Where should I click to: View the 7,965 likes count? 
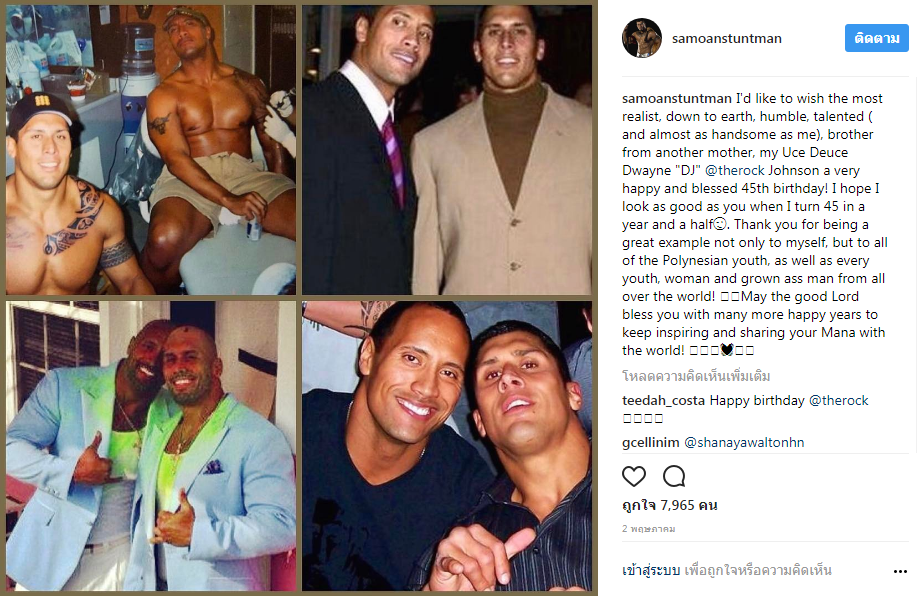click(x=670, y=505)
